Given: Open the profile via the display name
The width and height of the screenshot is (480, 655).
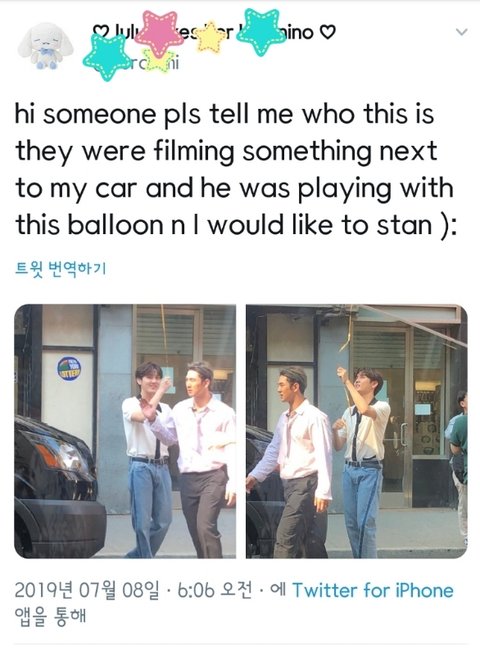Looking at the screenshot, I should click(x=214, y=32).
